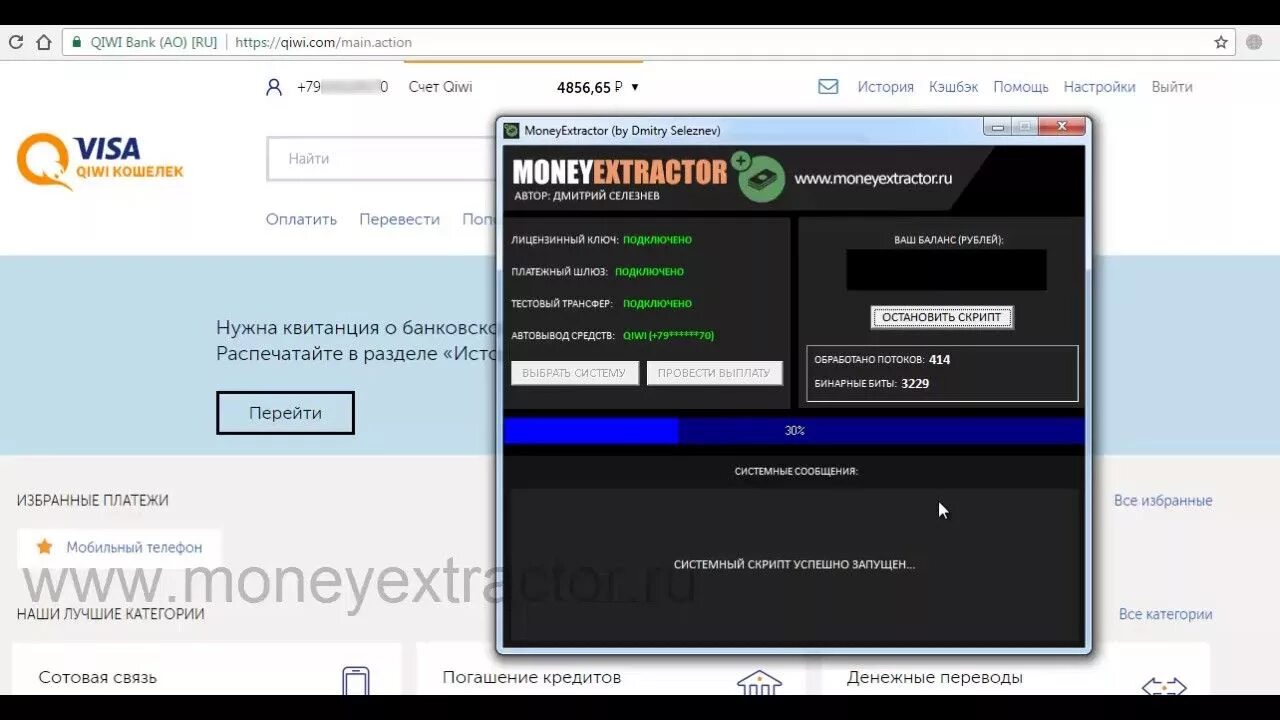The image size is (1280, 720).
Task: Open Помощь in QIWI header
Action: click(x=1021, y=87)
